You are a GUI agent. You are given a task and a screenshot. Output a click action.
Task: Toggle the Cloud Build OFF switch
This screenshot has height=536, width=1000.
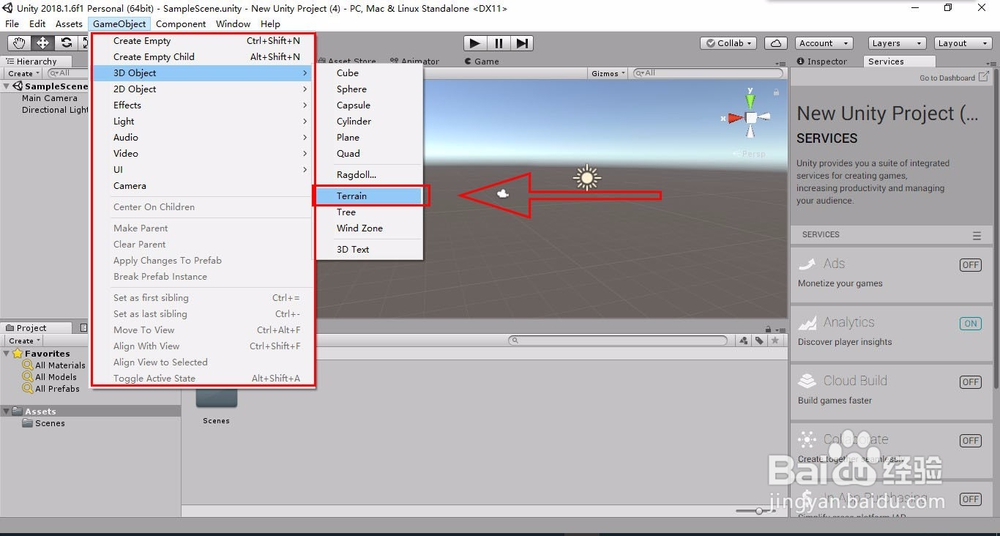click(x=970, y=382)
